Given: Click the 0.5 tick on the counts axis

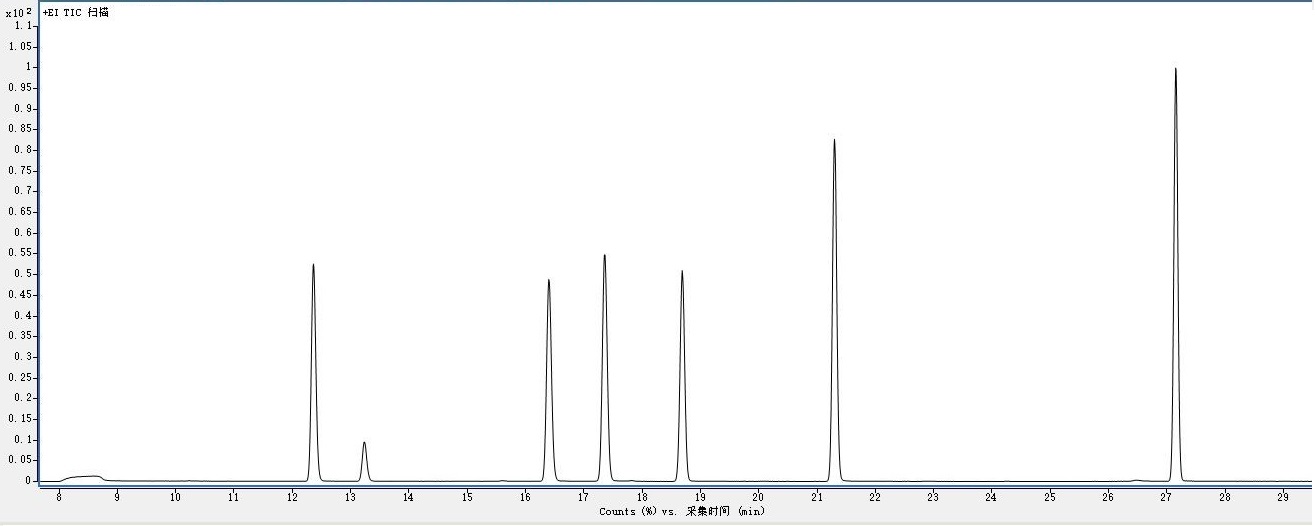Looking at the screenshot, I should (21, 274).
